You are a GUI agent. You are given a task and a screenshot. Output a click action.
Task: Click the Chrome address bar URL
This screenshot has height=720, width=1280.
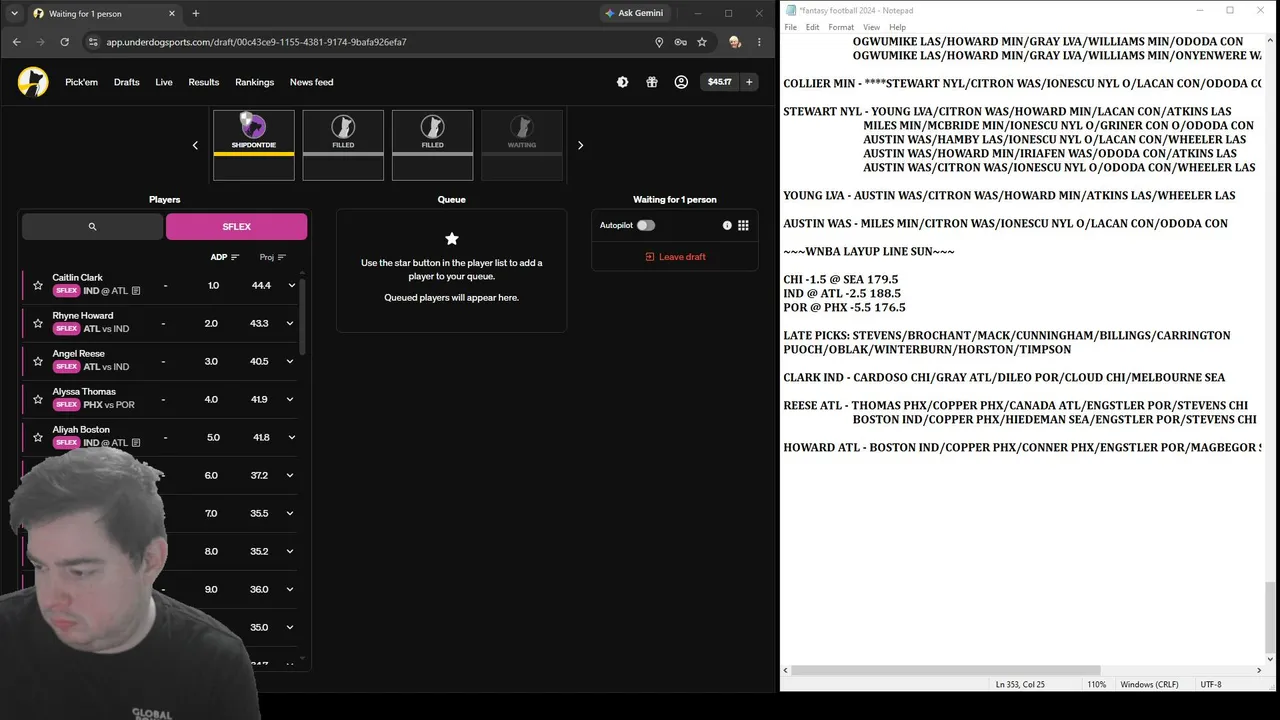click(256, 42)
